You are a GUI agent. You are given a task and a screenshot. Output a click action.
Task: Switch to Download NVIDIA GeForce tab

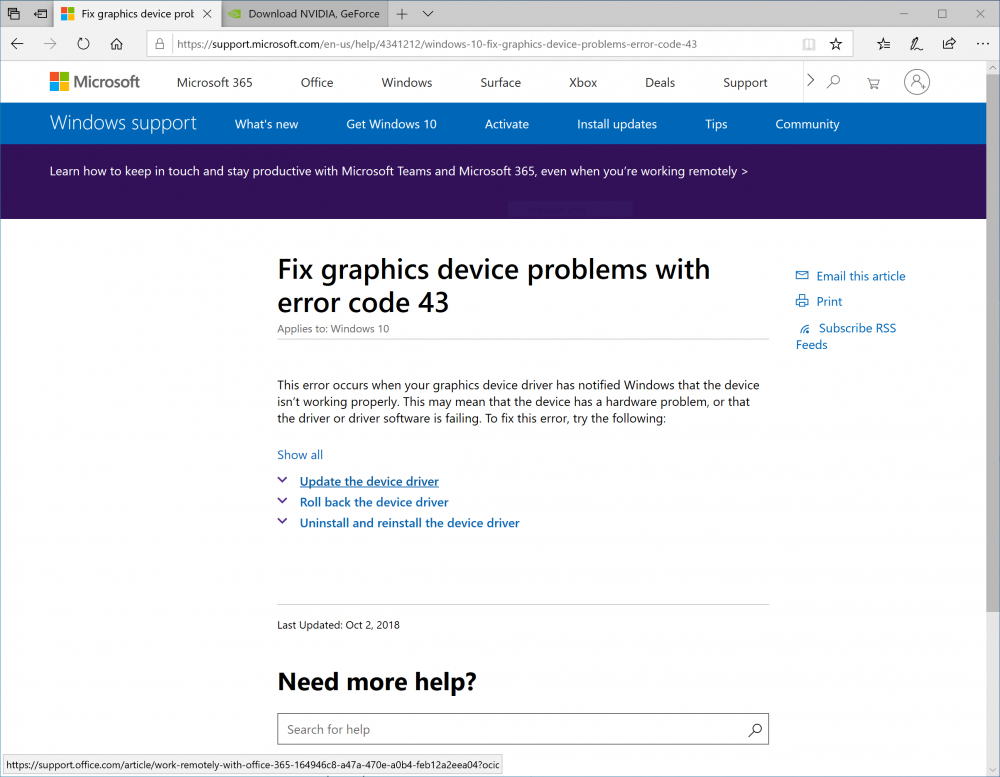coord(305,14)
